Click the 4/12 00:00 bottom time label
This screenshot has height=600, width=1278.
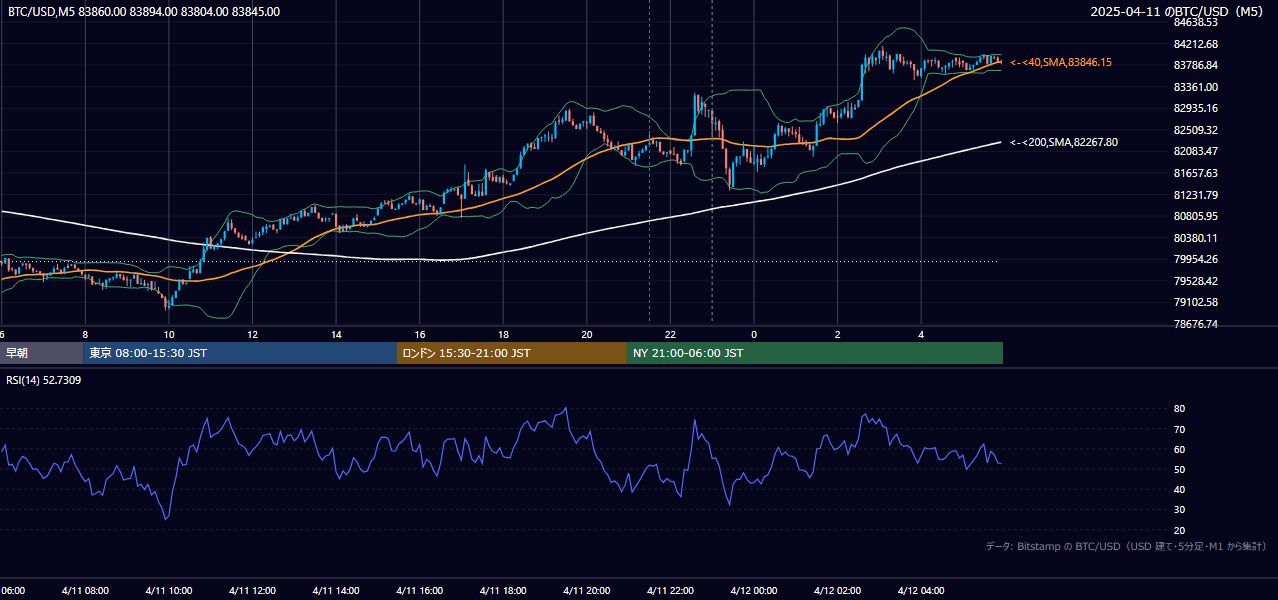click(754, 591)
